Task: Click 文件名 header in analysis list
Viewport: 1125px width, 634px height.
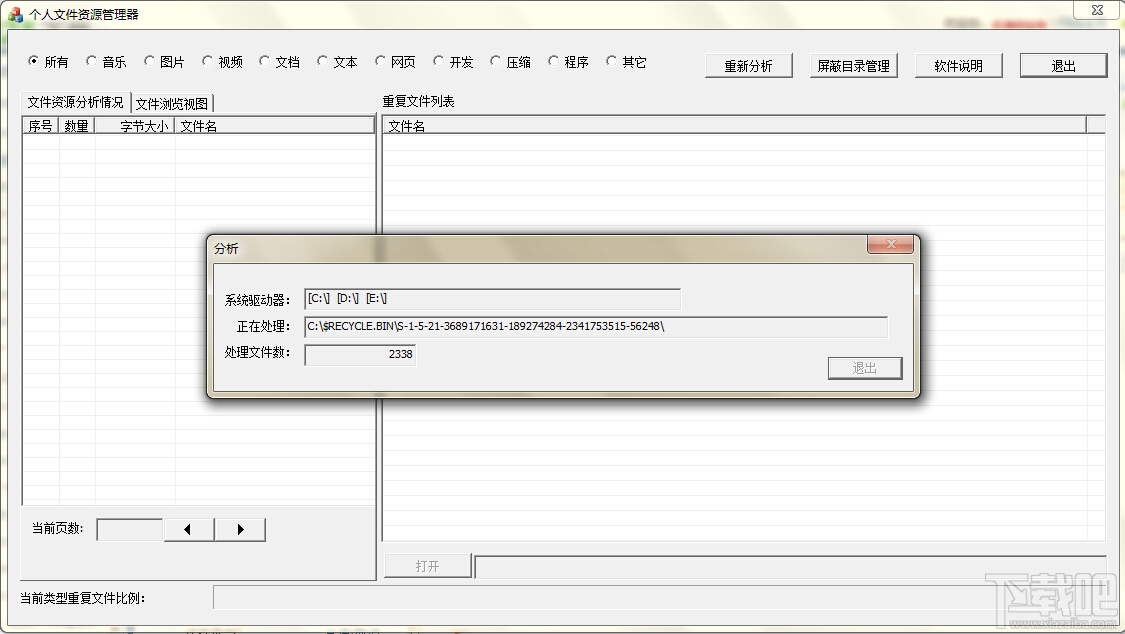Action: point(275,126)
